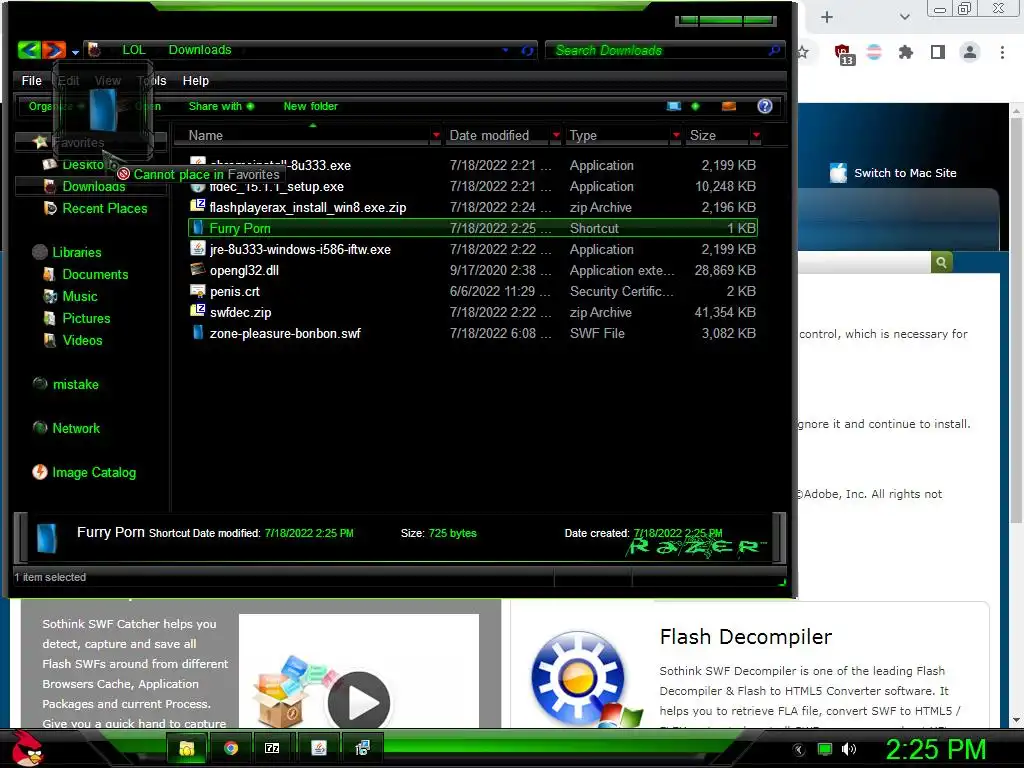Go forward using the orange Forward arrow

point(54,50)
